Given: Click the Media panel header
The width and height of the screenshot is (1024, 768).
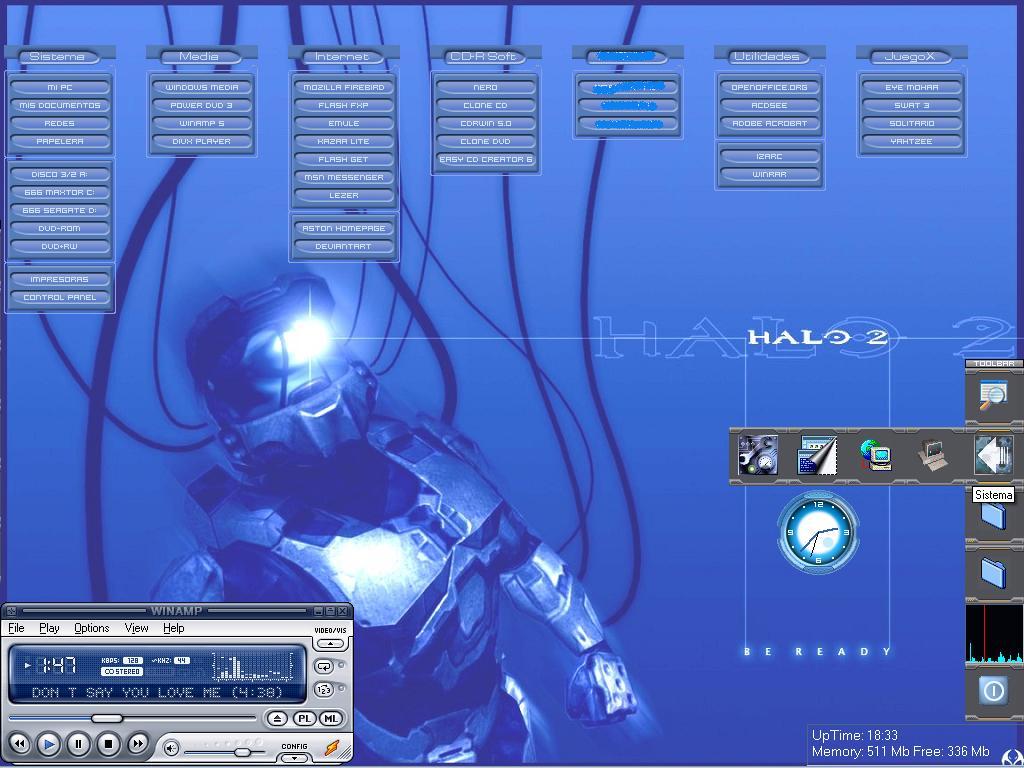Looking at the screenshot, I should 199,57.
